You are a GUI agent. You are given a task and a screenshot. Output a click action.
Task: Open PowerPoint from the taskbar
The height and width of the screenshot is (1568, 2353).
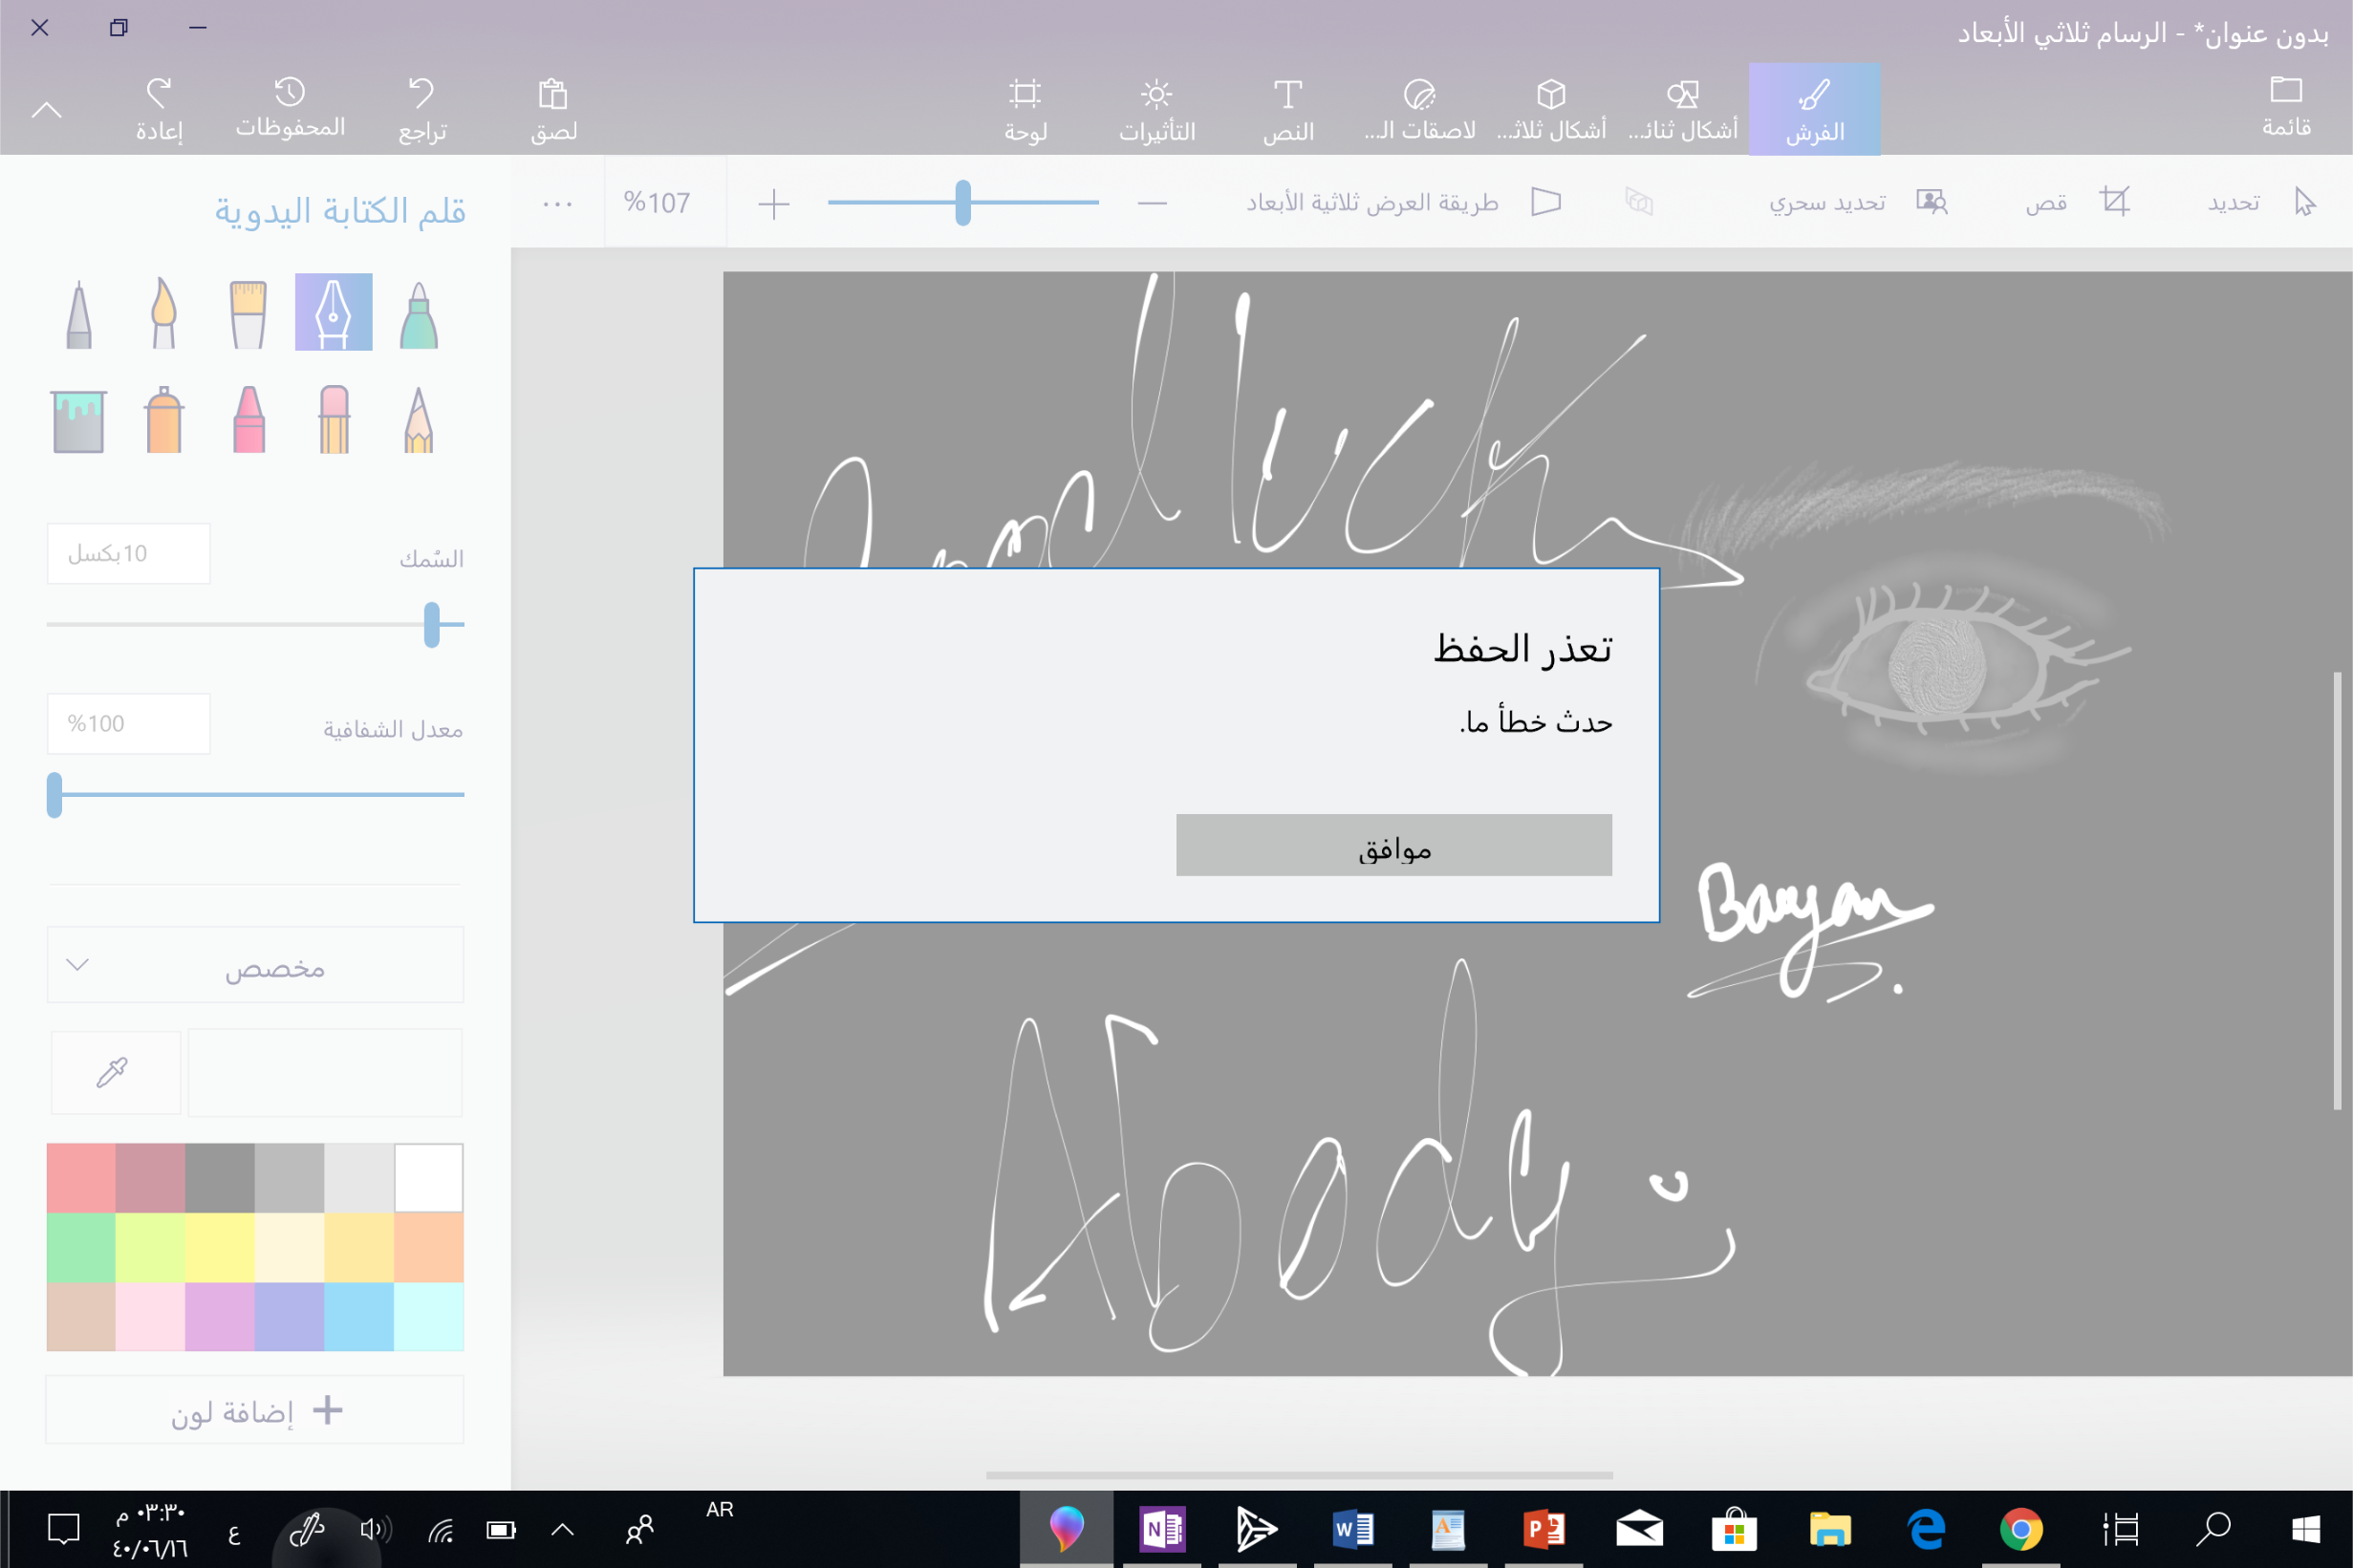click(x=1544, y=1529)
